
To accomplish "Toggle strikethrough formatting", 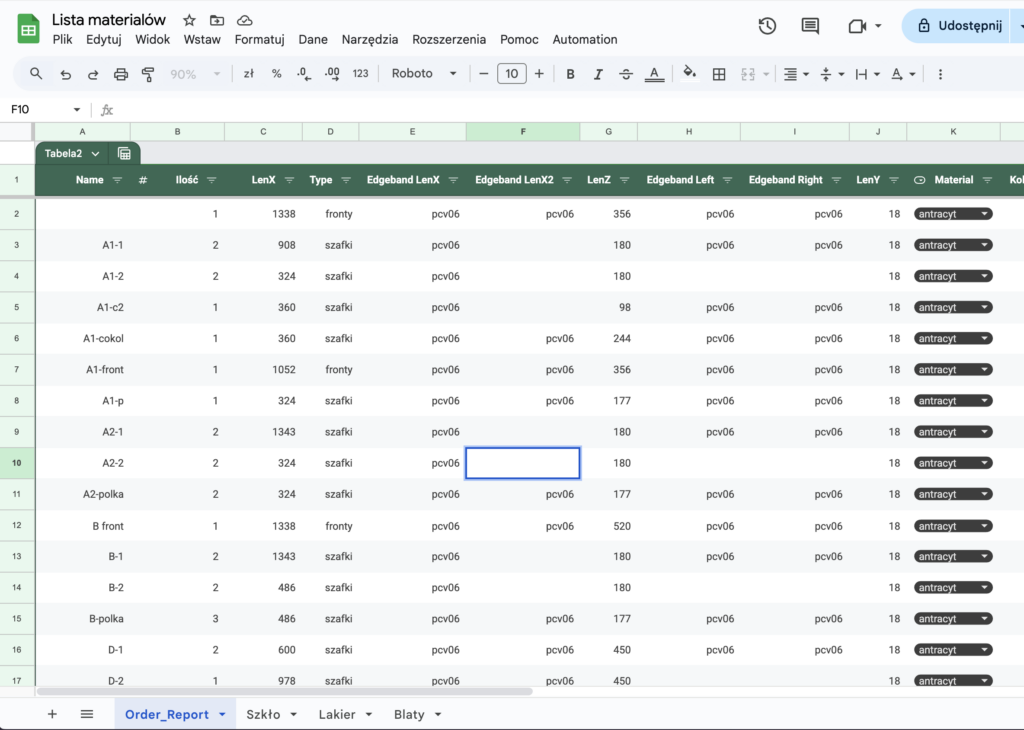I will click(626, 74).
